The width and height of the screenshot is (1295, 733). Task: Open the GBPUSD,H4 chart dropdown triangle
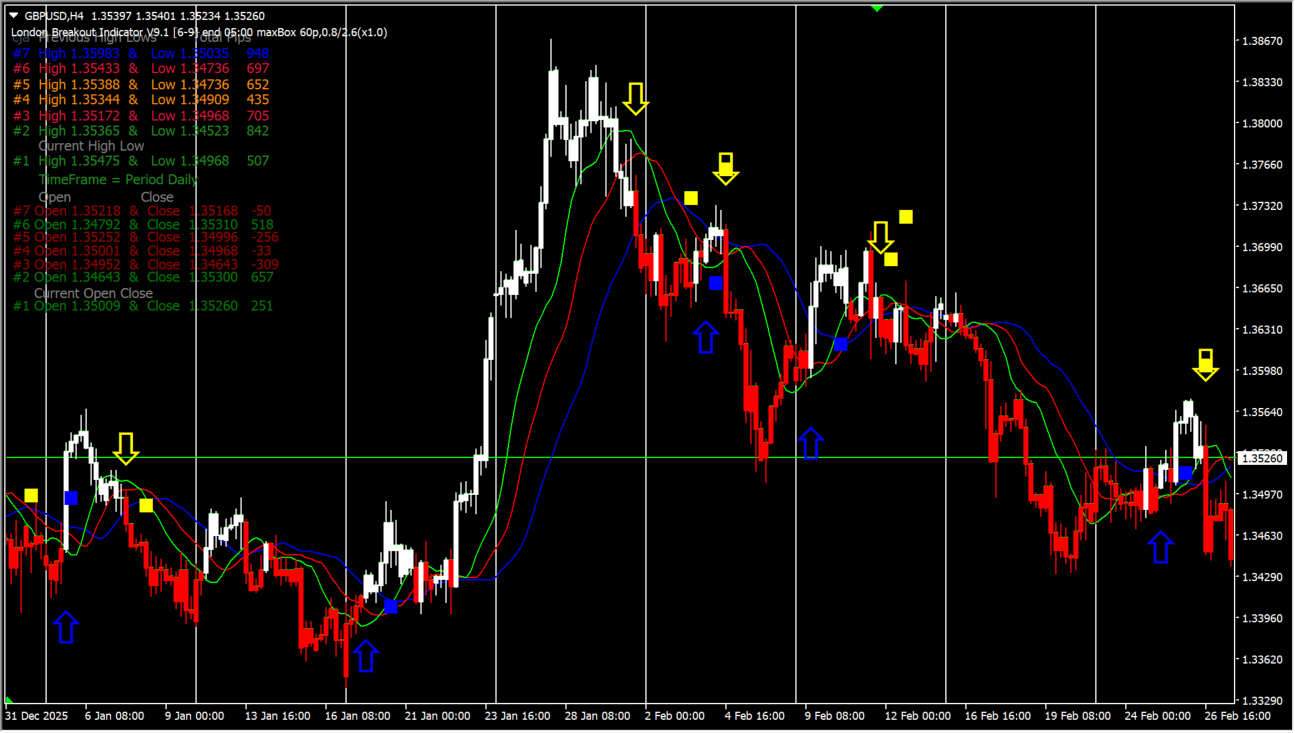click(13, 16)
